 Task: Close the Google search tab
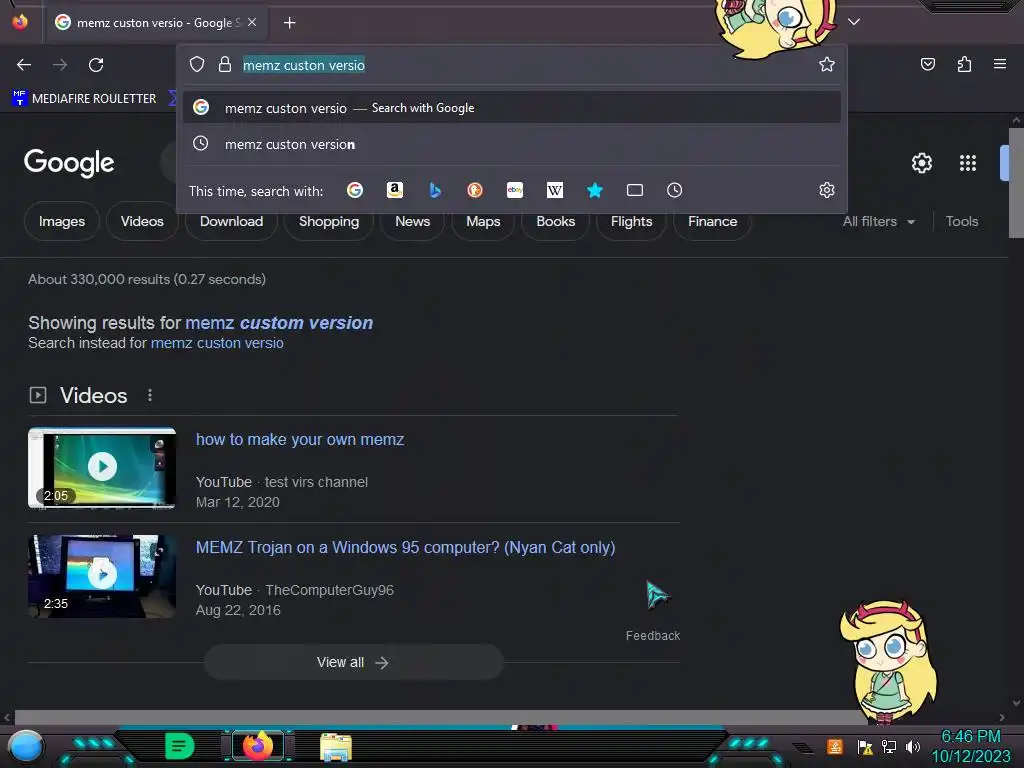[252, 22]
